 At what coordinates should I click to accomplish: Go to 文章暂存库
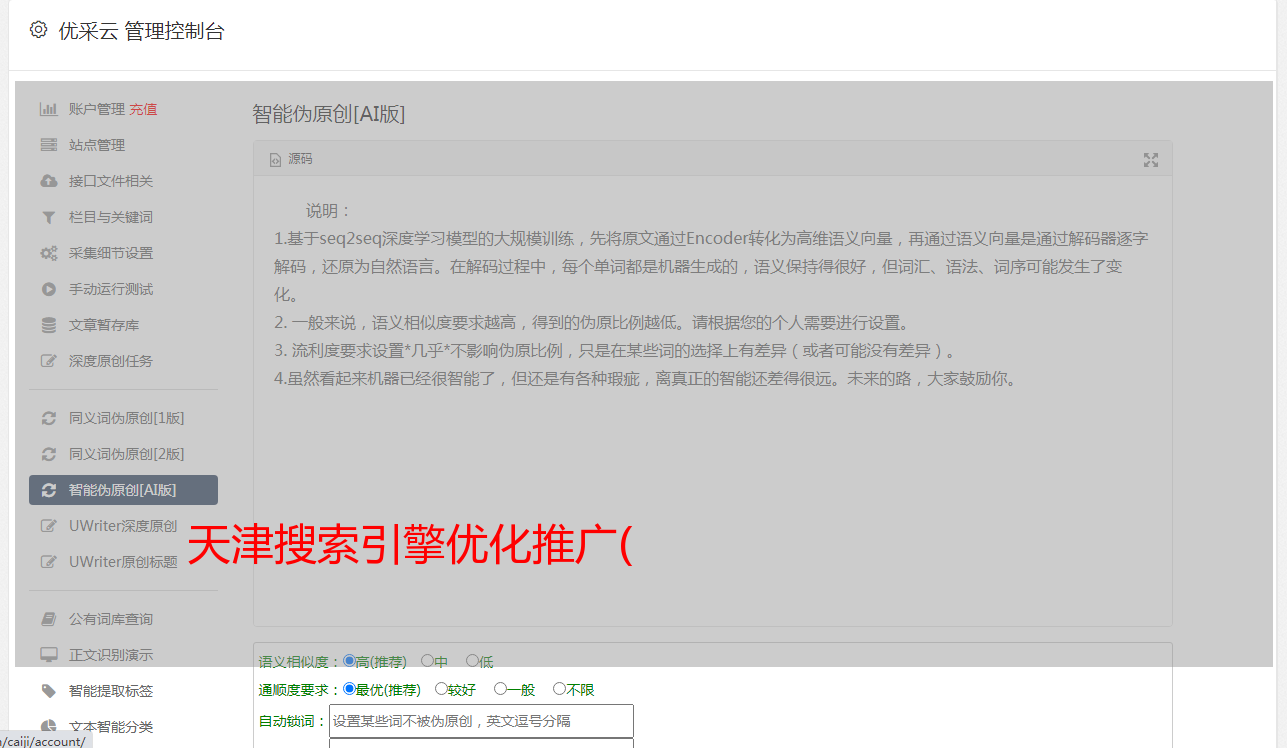pyautogui.click(x=104, y=325)
